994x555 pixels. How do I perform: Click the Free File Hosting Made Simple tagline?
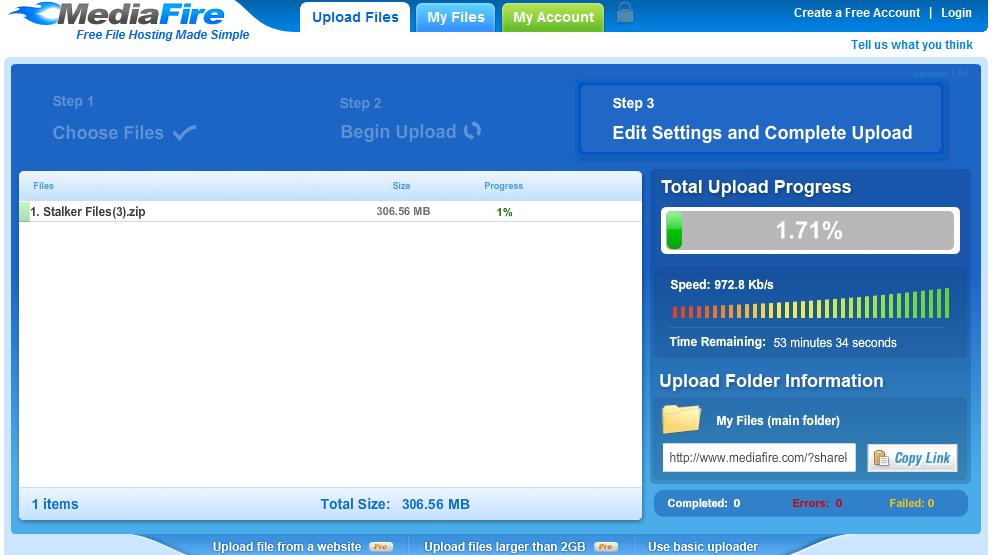pos(163,35)
